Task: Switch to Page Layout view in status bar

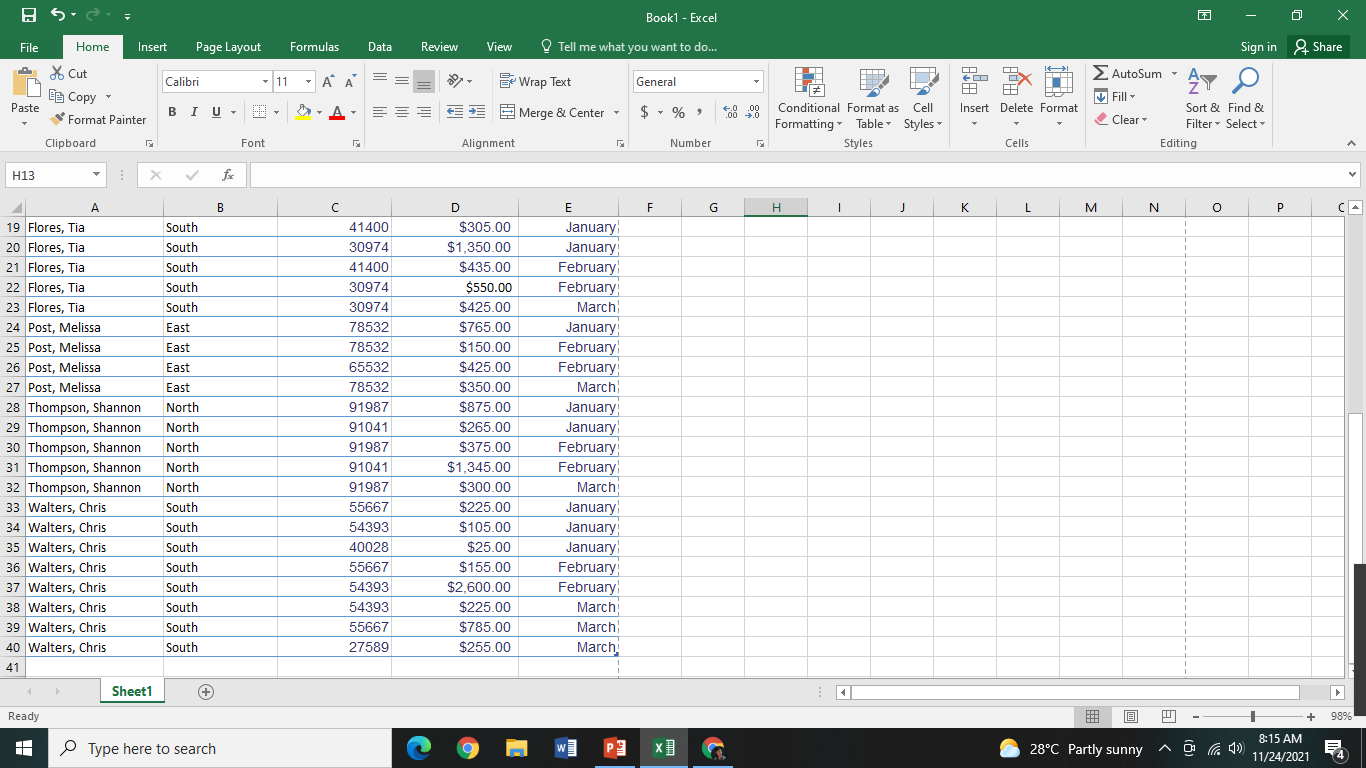Action: tap(1131, 717)
